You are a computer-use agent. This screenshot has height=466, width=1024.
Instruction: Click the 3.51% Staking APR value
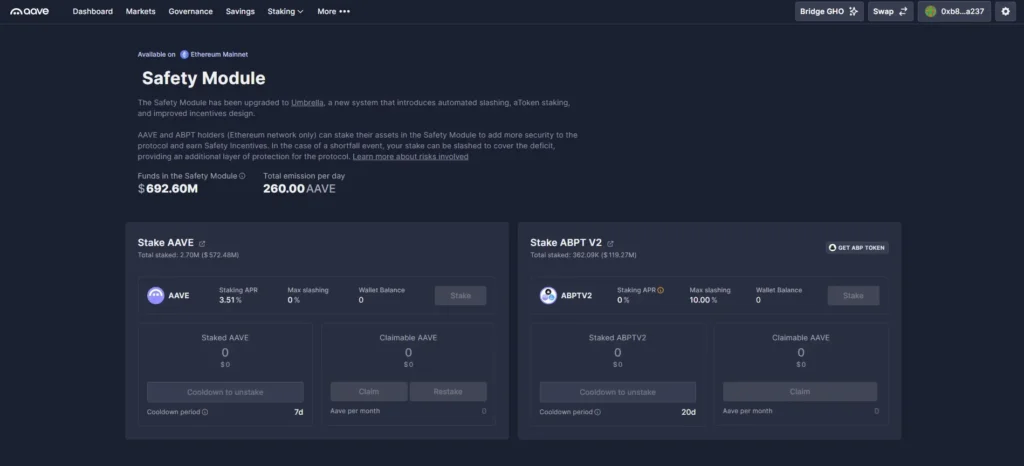click(x=231, y=300)
